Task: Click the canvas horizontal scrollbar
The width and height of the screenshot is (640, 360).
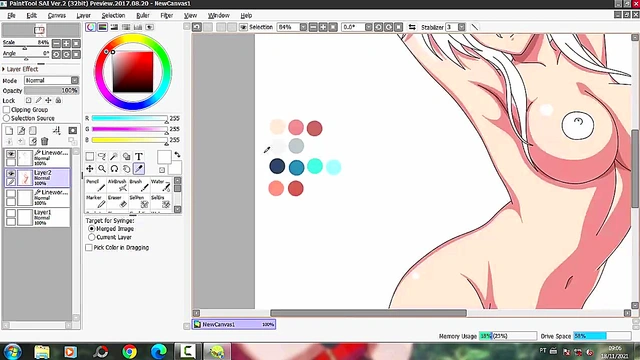Action: coord(368,313)
